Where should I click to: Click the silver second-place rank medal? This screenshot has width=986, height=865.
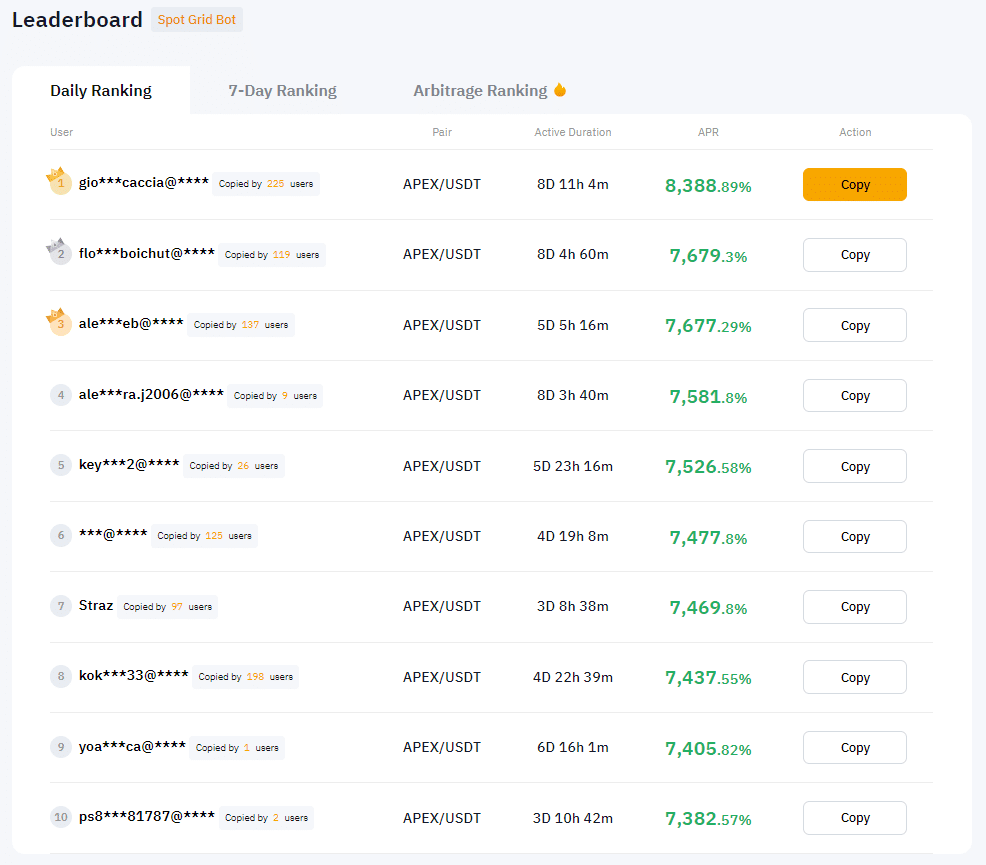point(60,254)
